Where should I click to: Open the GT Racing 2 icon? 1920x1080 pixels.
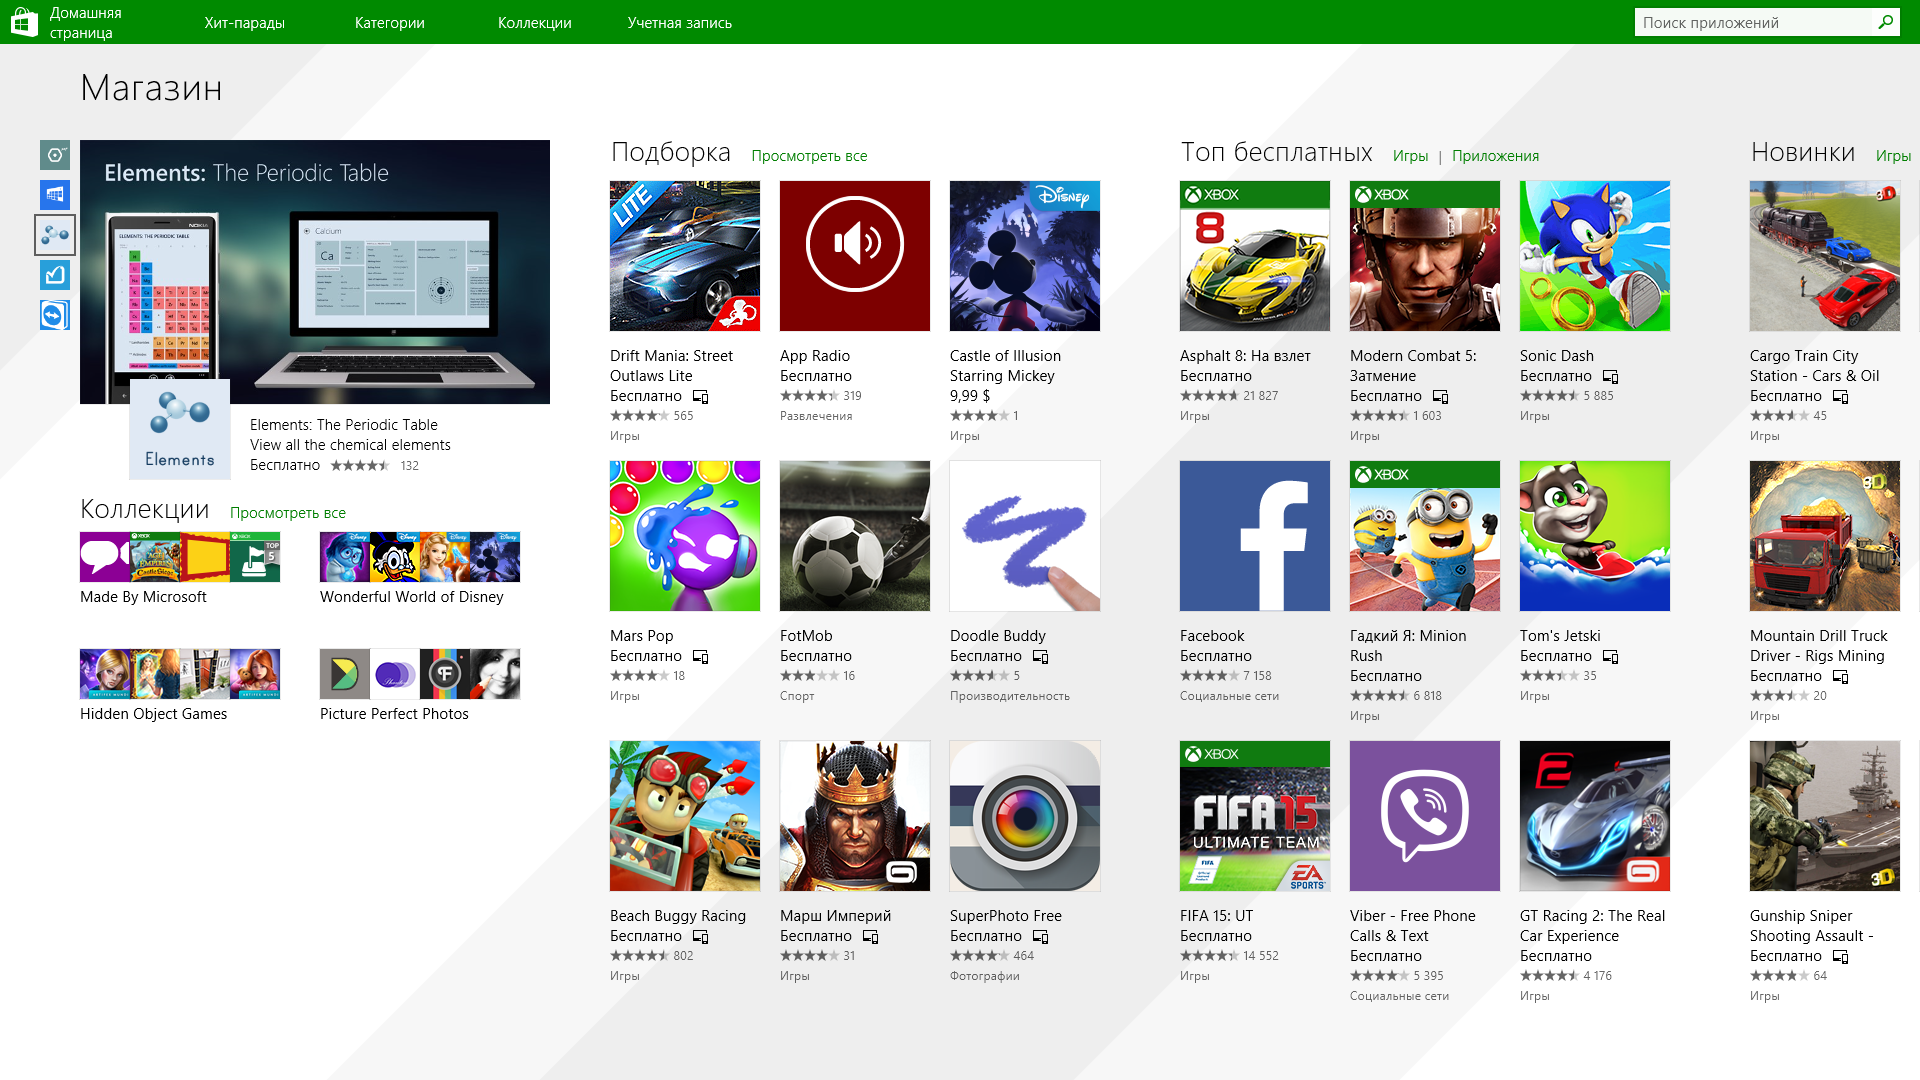coord(1595,816)
